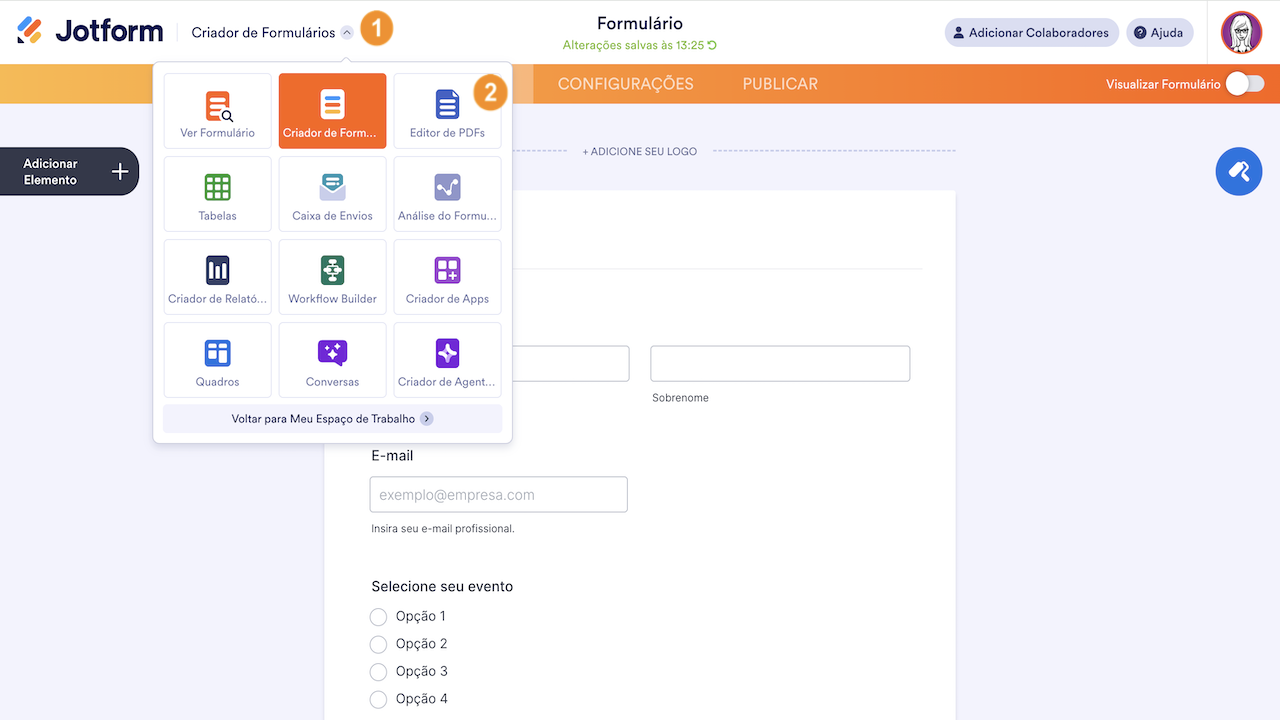1280x720 pixels.
Task: Click Voltar para Meu Espaço de Trabalho
Action: (x=332, y=418)
